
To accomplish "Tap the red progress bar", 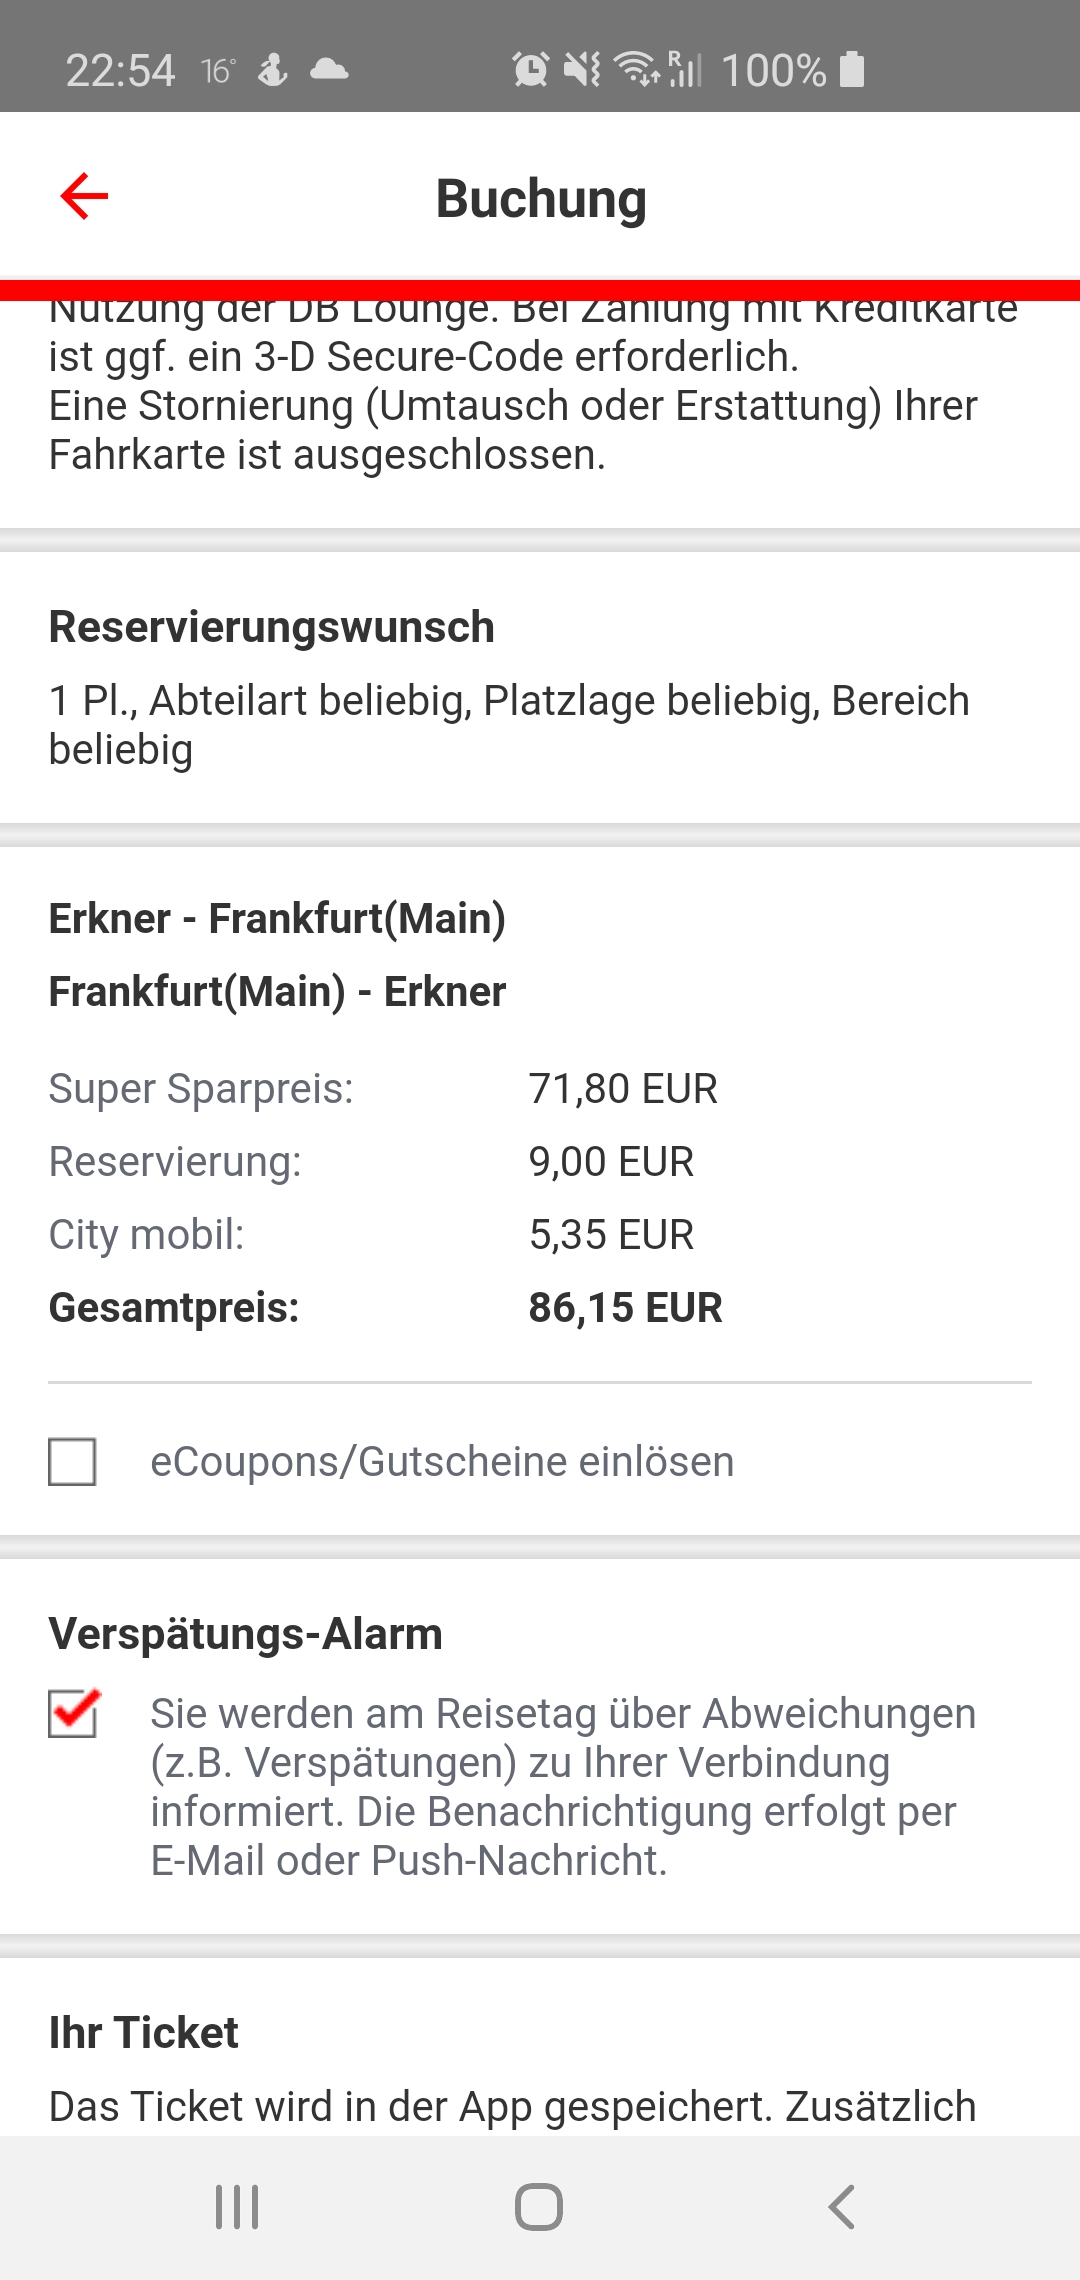I will 540,291.
